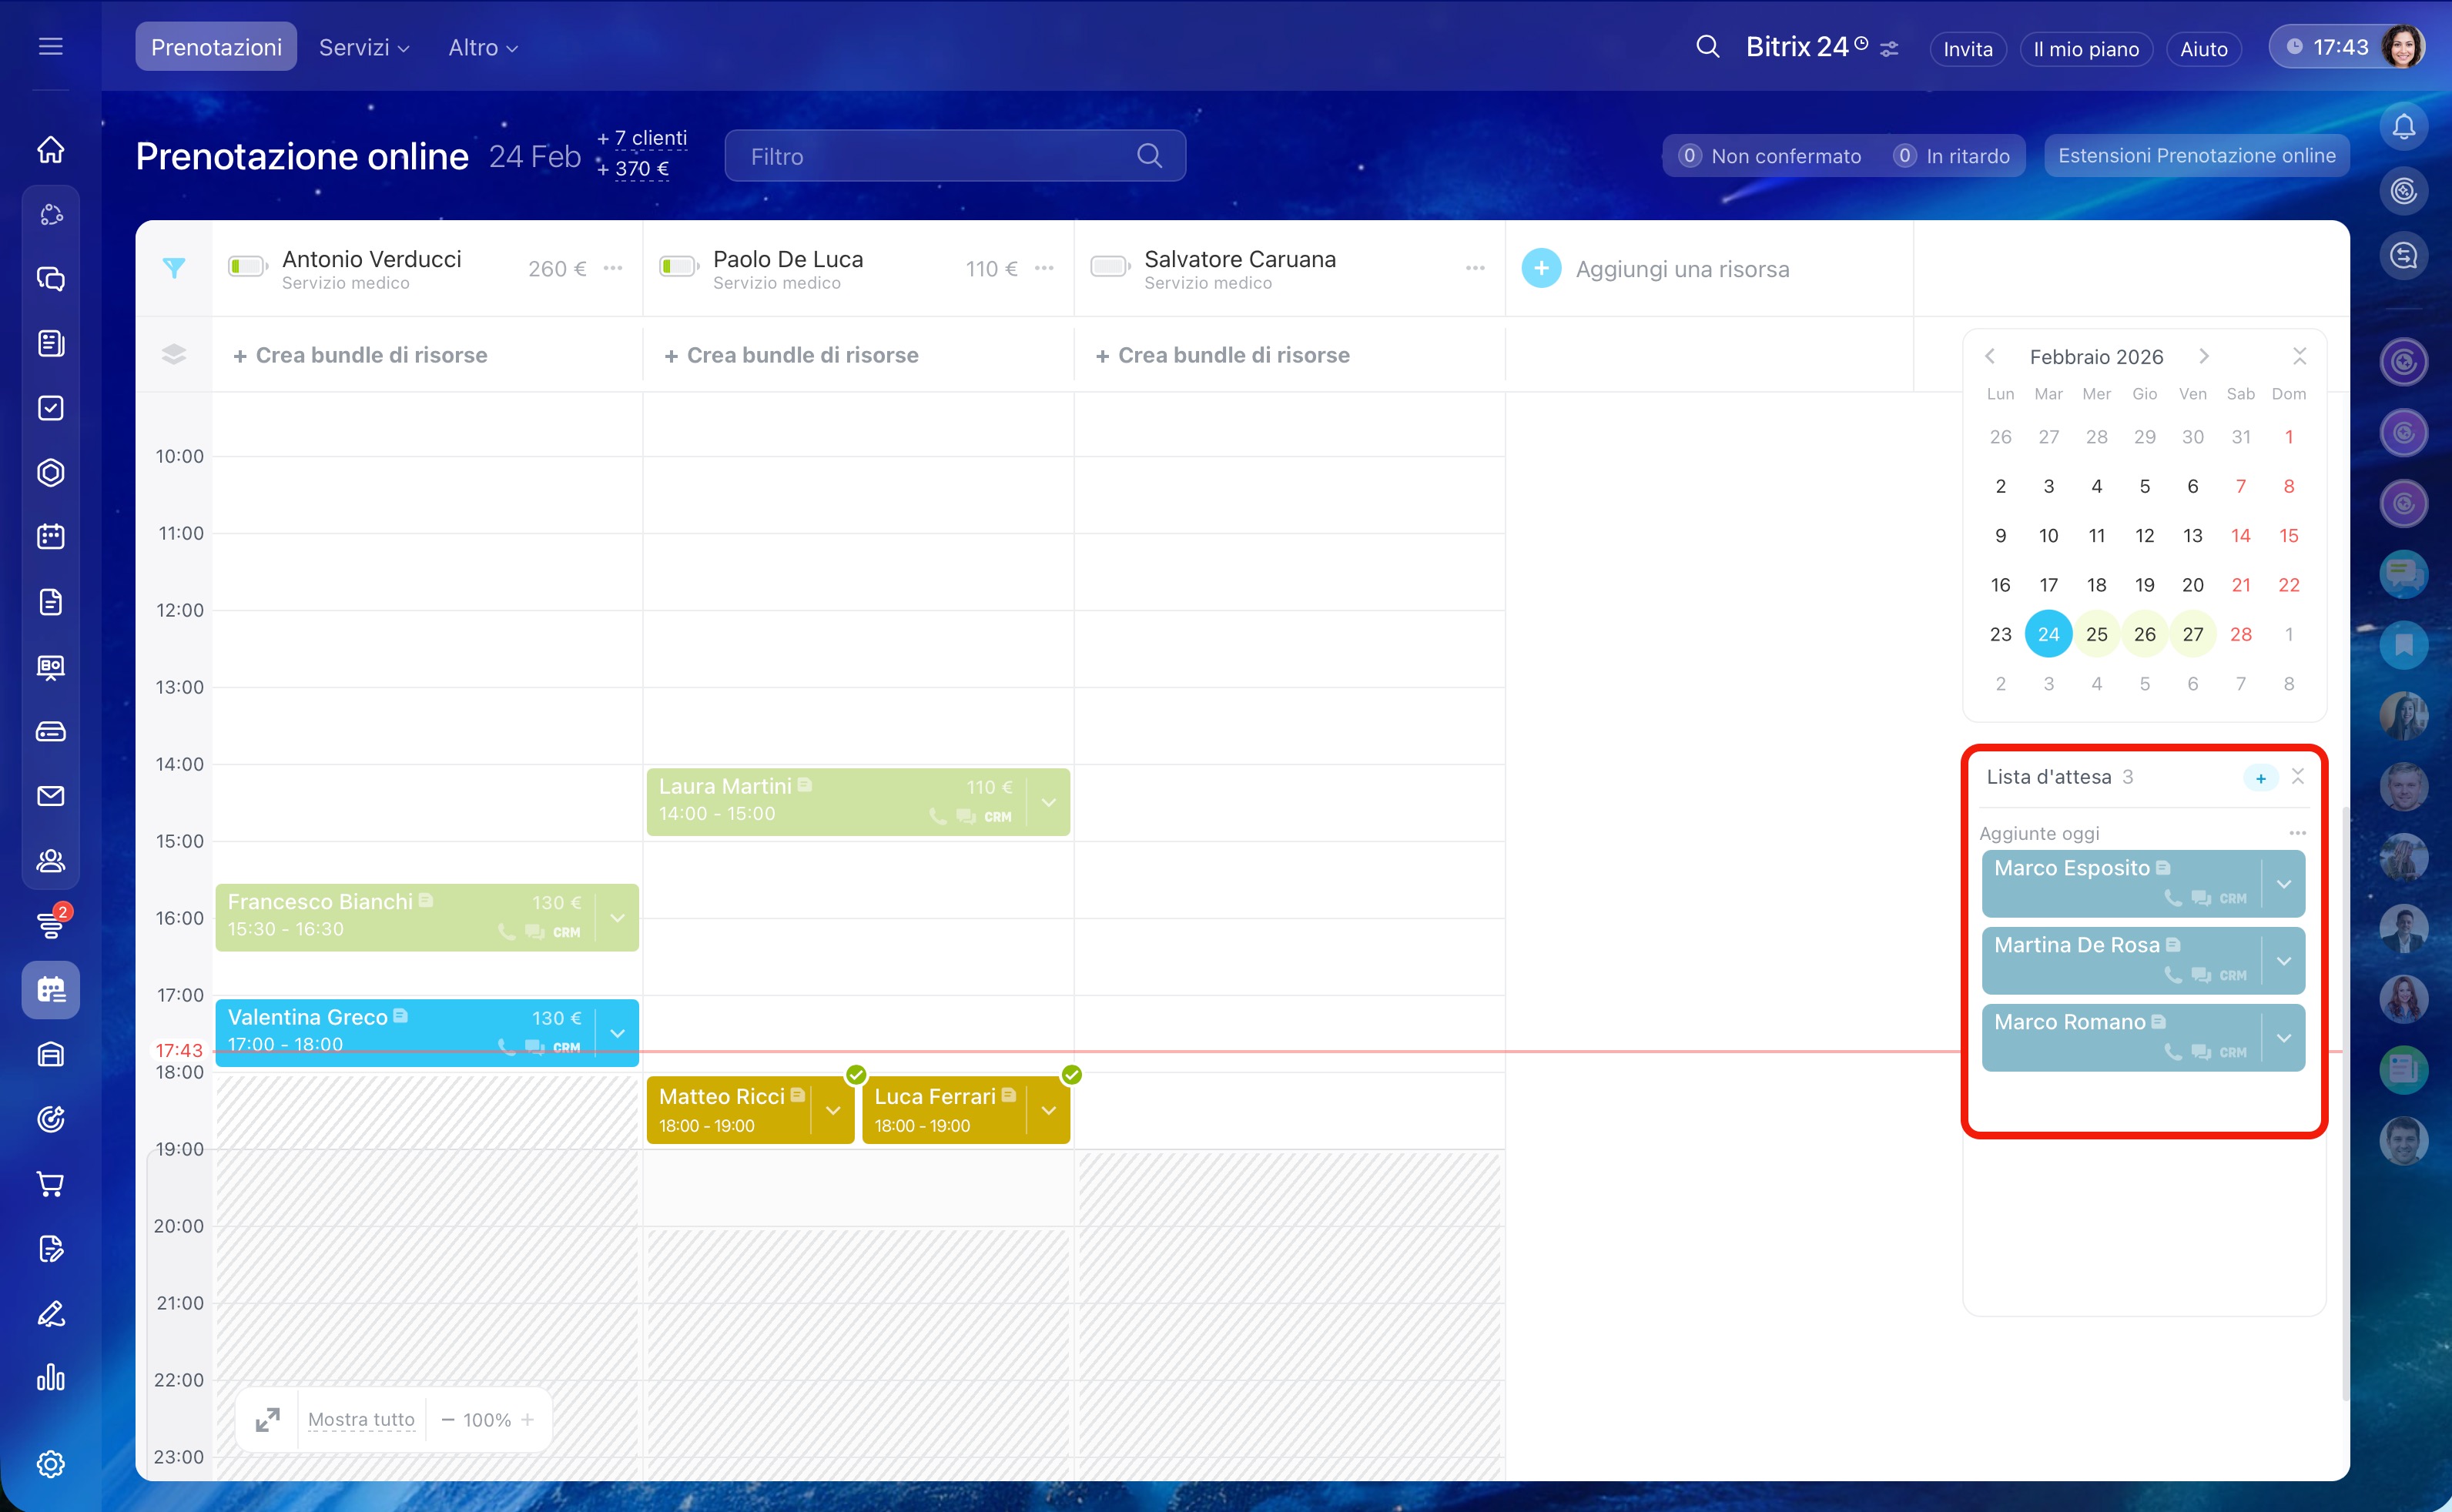
Task: Expand Valentina Greco booking chevron
Action: tap(618, 1033)
